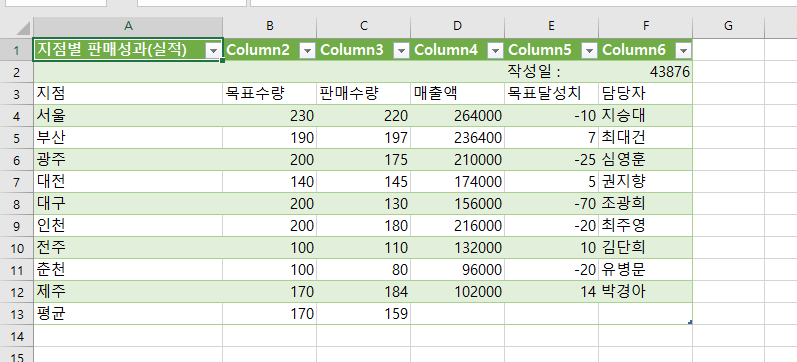This screenshot has height=362, width=797.
Task: Open the Column4 filter dropdown
Action: point(496,50)
